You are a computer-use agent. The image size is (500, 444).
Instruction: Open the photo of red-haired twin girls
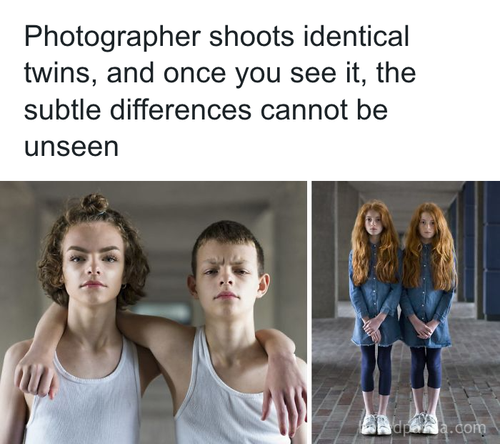(x=406, y=312)
